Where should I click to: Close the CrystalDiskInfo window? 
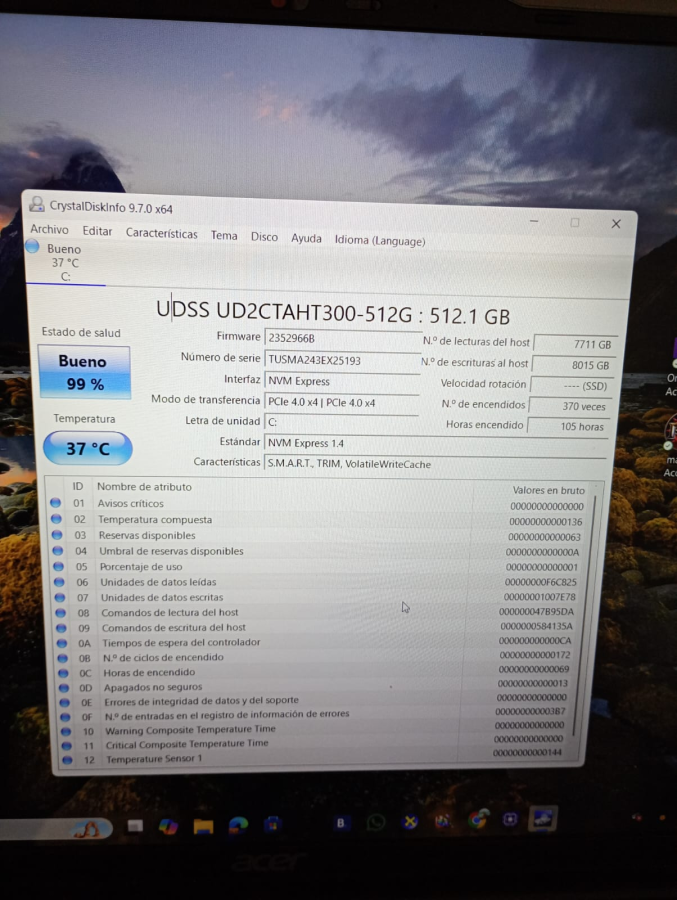pyautogui.click(x=616, y=224)
